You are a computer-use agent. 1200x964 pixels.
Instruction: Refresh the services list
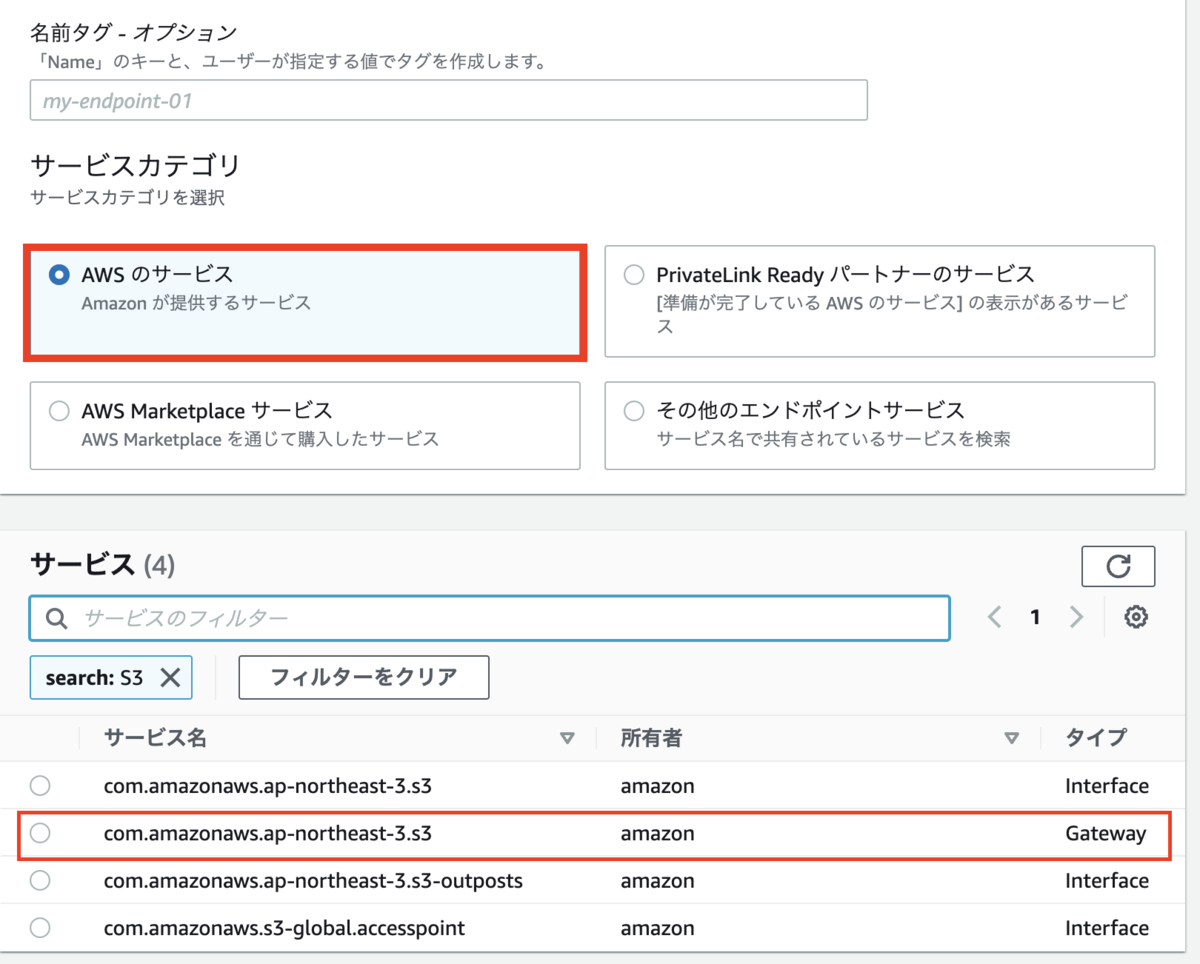click(x=1118, y=566)
